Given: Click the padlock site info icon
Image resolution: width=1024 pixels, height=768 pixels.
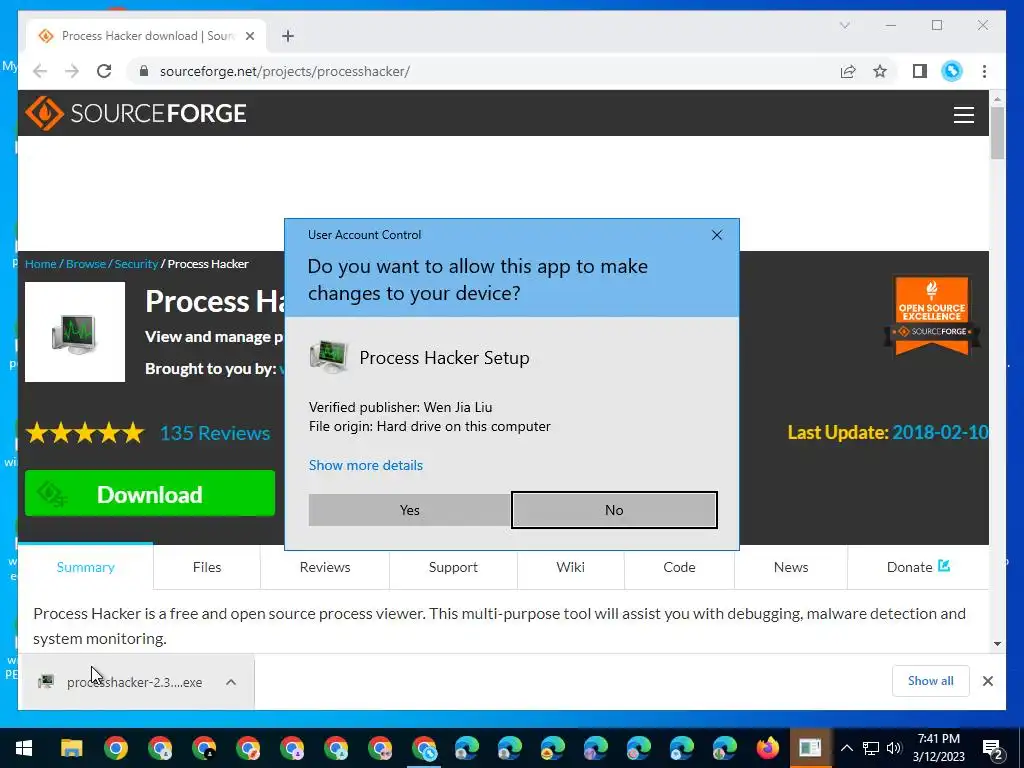Looking at the screenshot, I should click(144, 71).
